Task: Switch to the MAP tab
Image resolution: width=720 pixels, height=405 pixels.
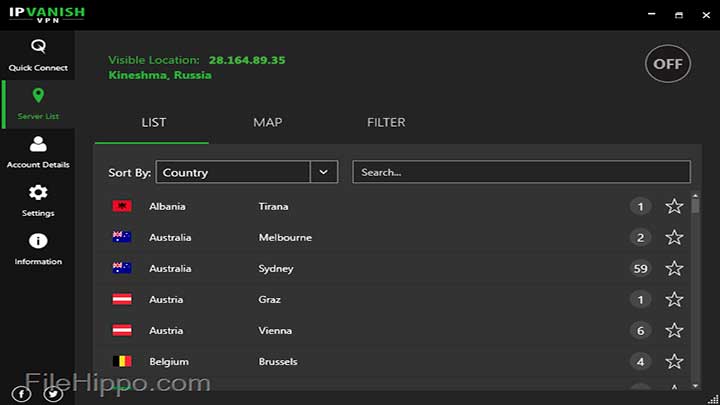Action: tap(267, 122)
